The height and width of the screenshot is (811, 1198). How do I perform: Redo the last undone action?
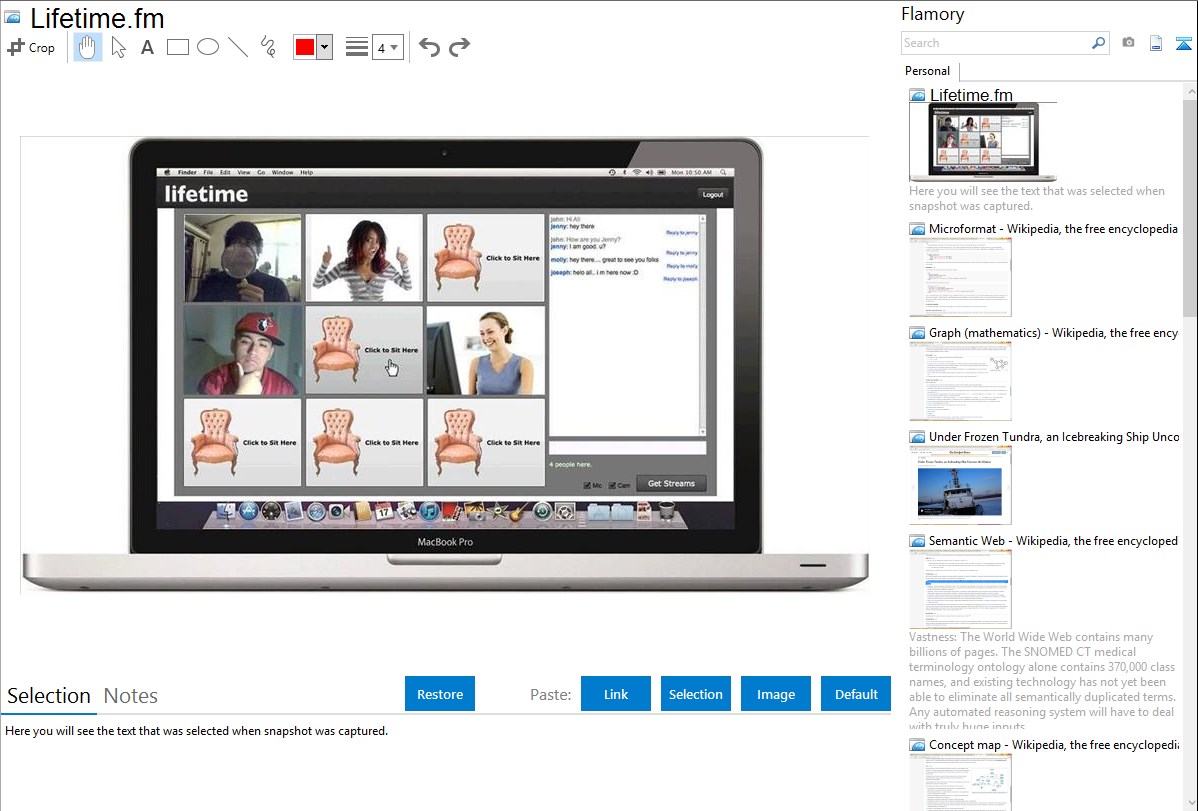tap(459, 47)
